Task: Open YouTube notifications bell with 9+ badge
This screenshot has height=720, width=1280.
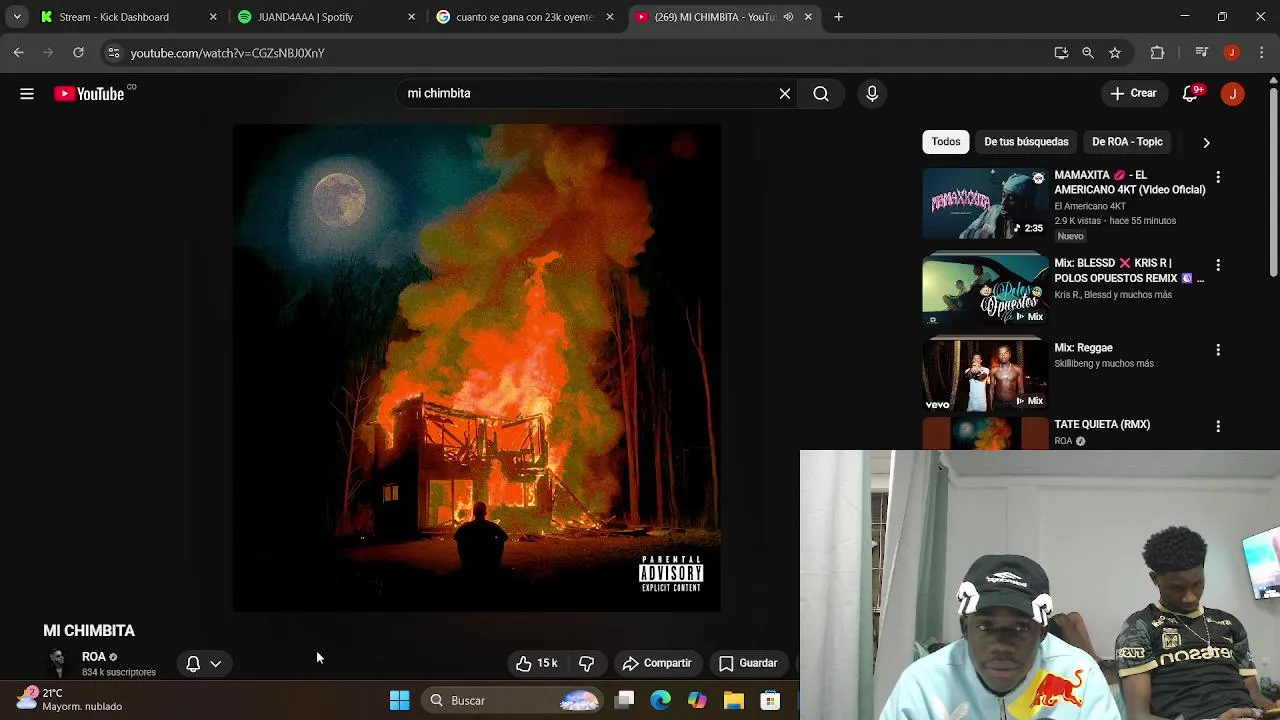Action: (x=1191, y=94)
